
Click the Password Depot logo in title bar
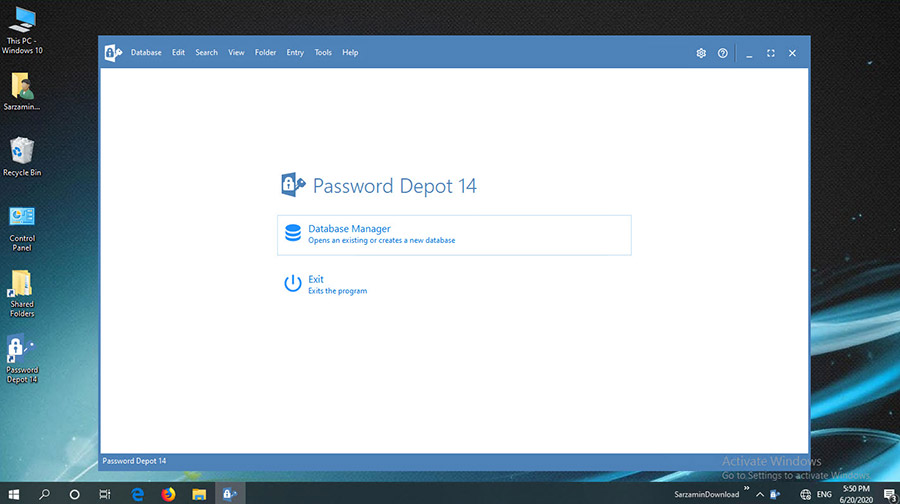pyautogui.click(x=113, y=53)
